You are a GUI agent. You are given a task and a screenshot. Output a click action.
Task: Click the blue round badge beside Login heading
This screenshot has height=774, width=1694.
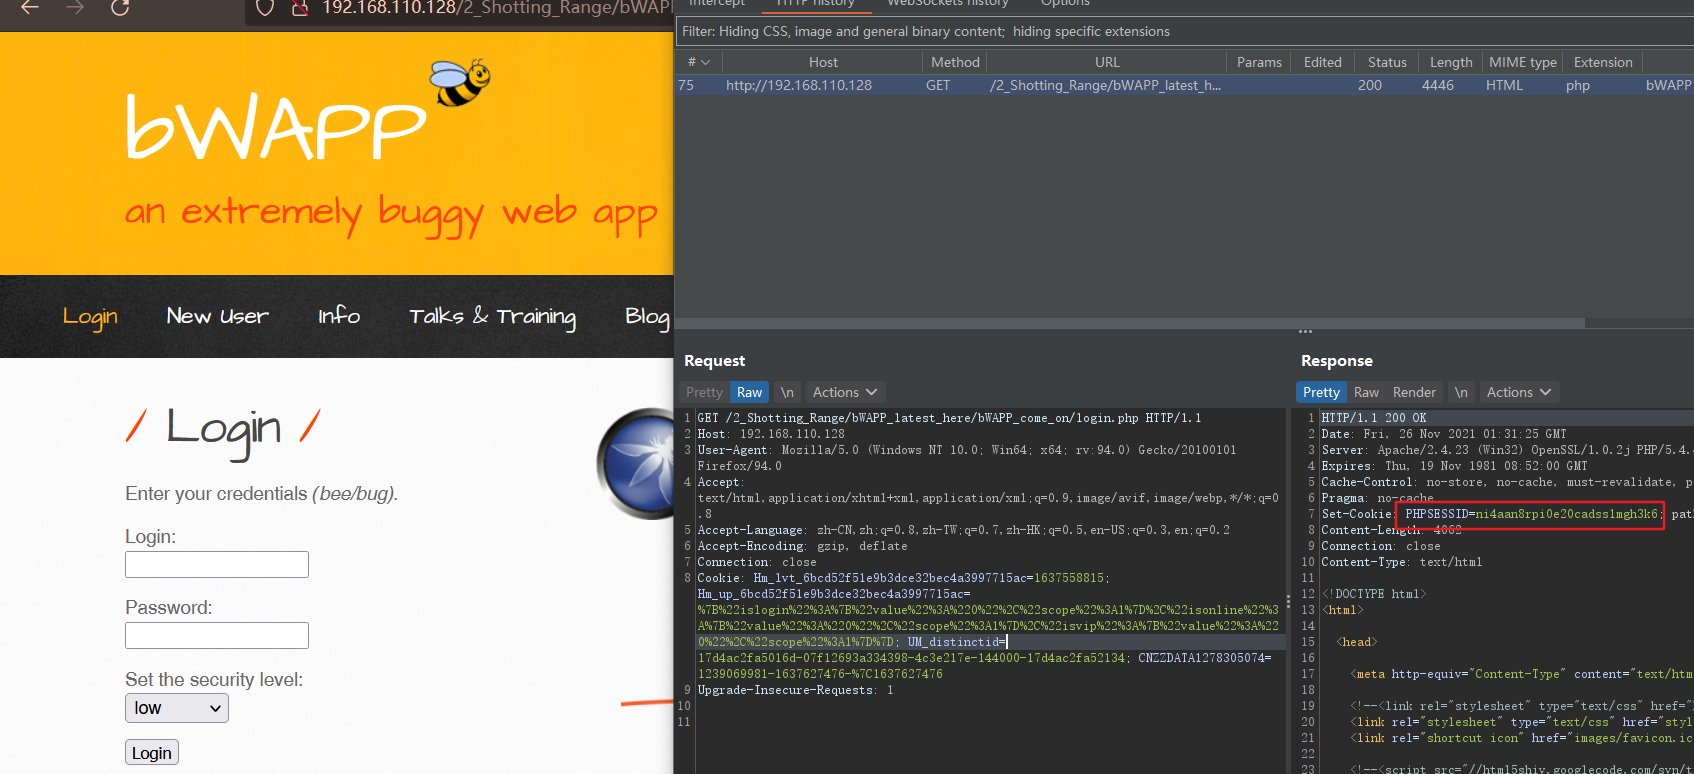point(635,463)
